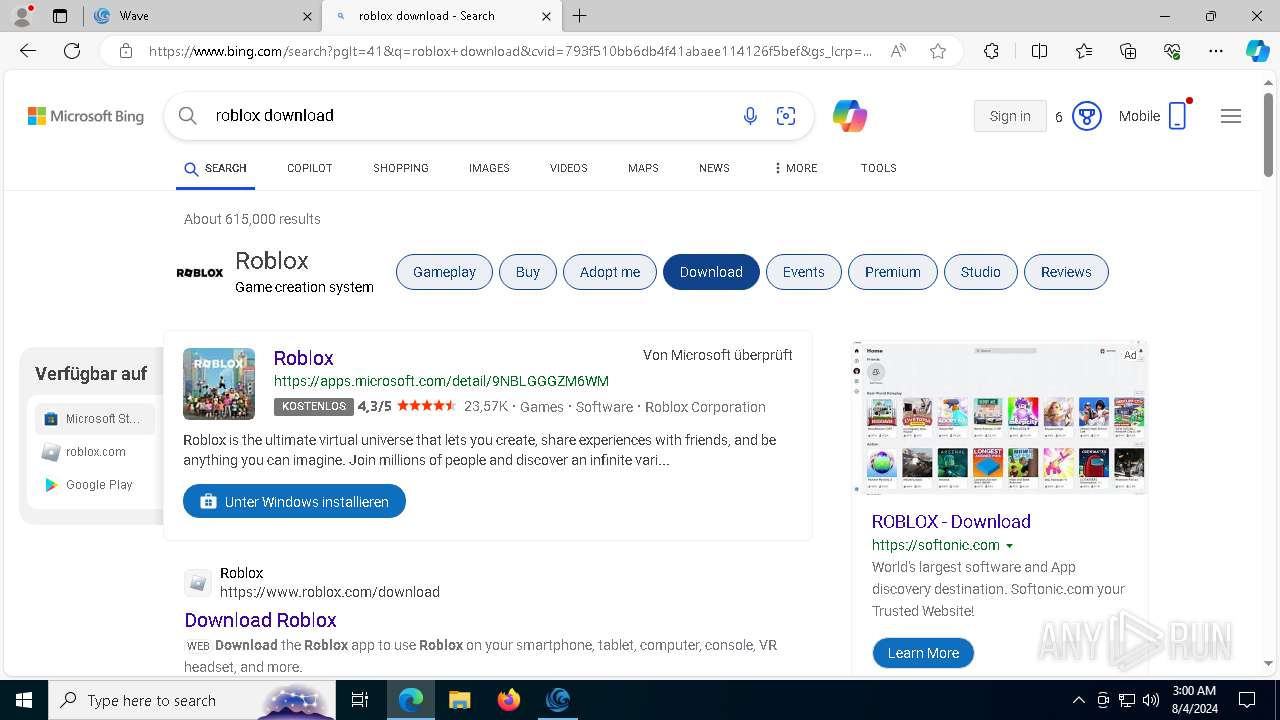The height and width of the screenshot is (720, 1280).
Task: Open the Favorites list icon
Action: point(1084,51)
